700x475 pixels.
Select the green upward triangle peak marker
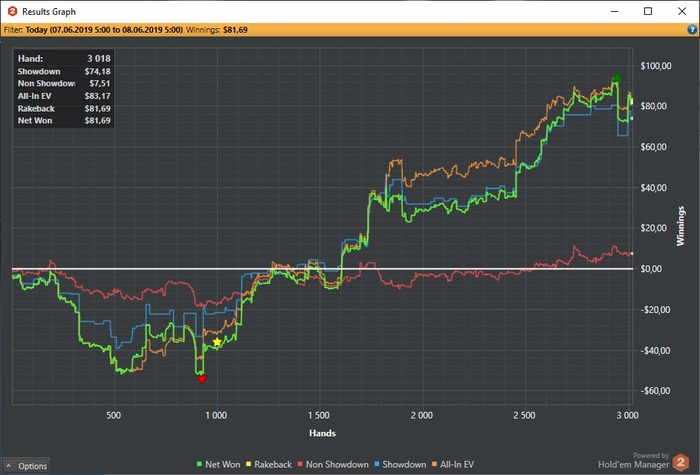pos(617,78)
